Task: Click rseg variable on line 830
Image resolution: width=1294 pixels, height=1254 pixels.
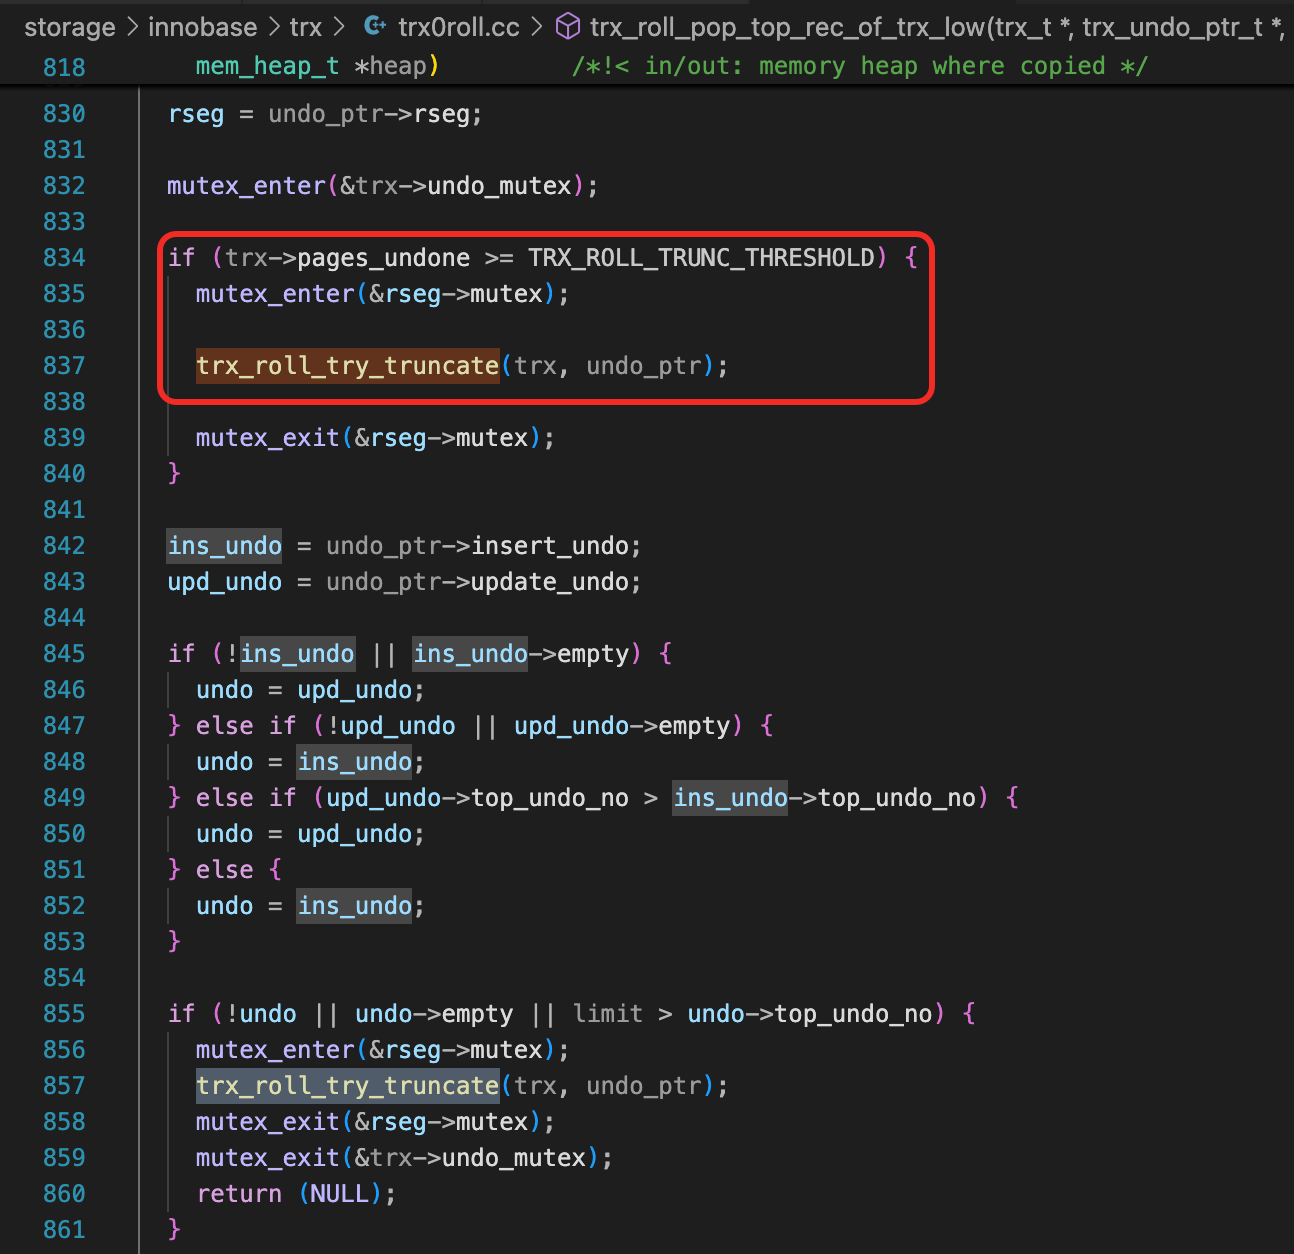Action: [x=196, y=114]
